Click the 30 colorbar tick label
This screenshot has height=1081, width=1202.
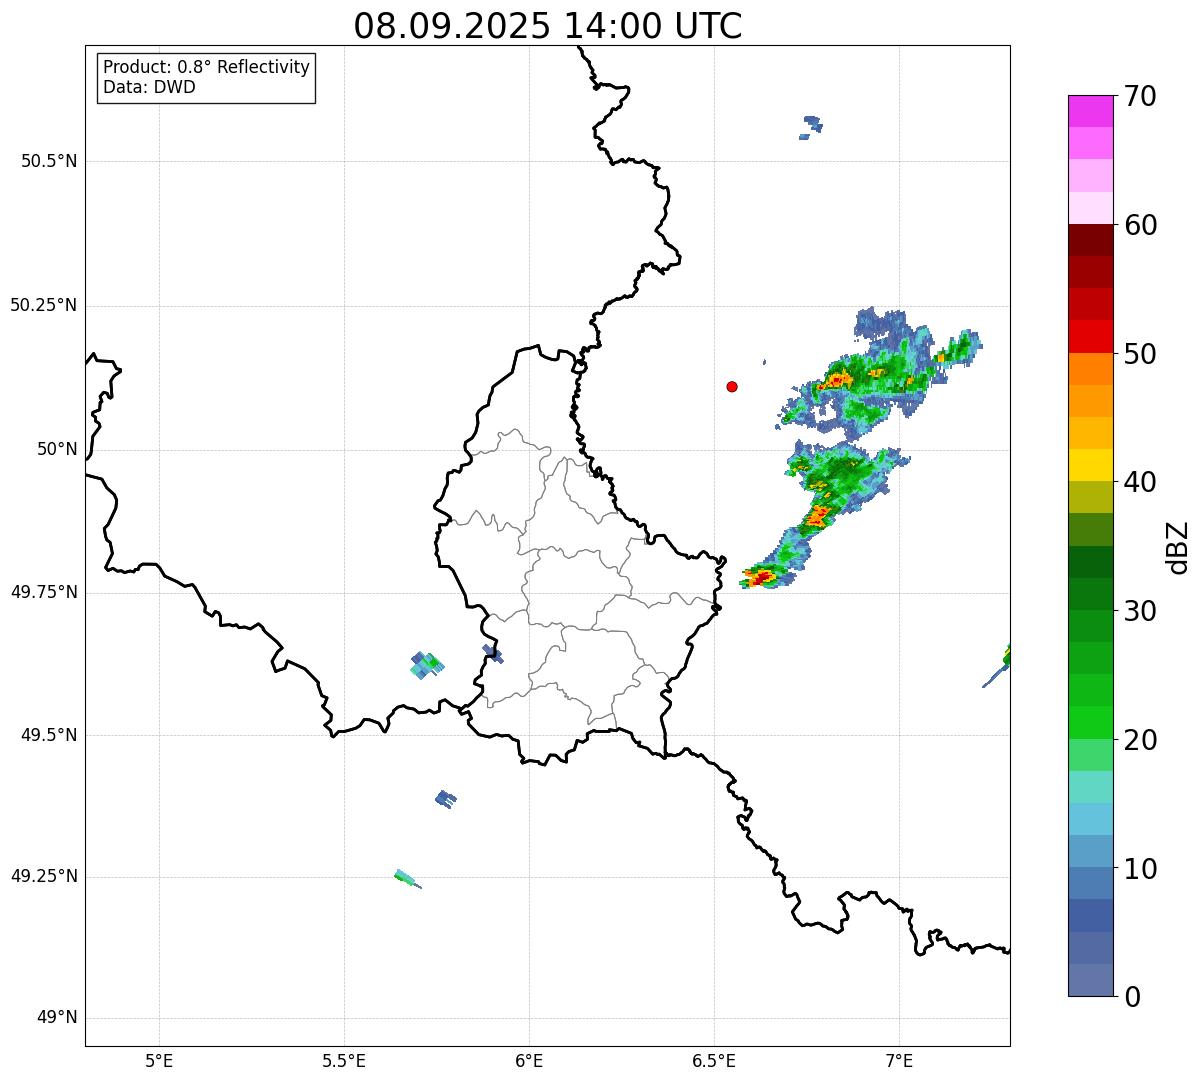coord(1139,611)
